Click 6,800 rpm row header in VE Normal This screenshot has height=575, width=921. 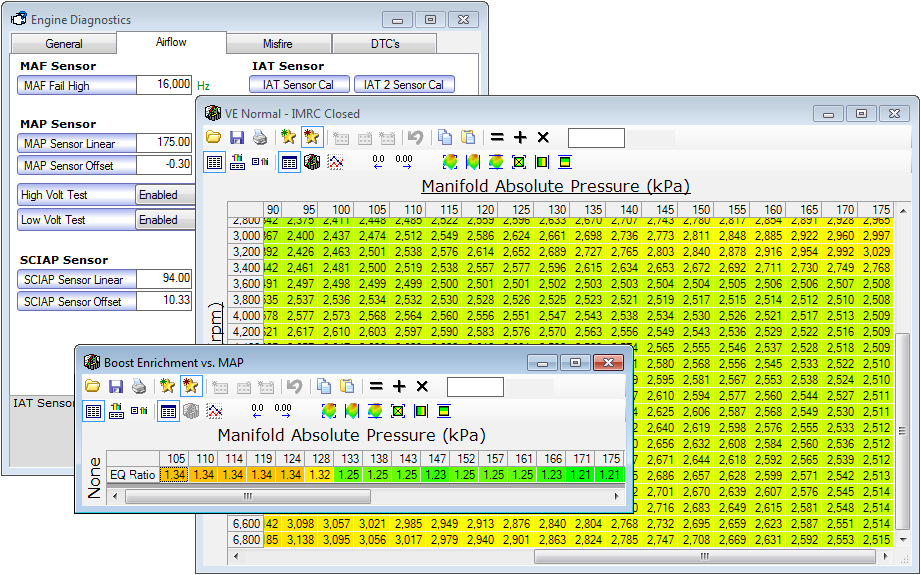click(246, 539)
